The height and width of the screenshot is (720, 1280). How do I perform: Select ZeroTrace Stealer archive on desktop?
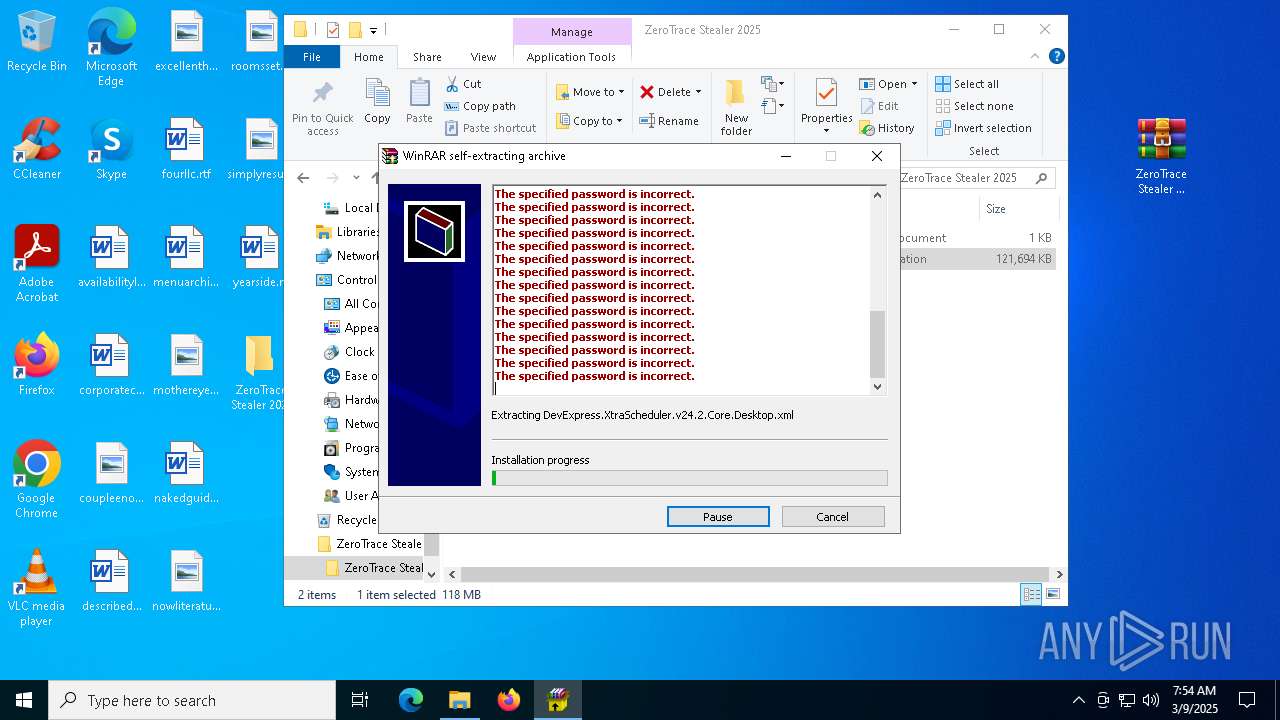coord(1161,157)
